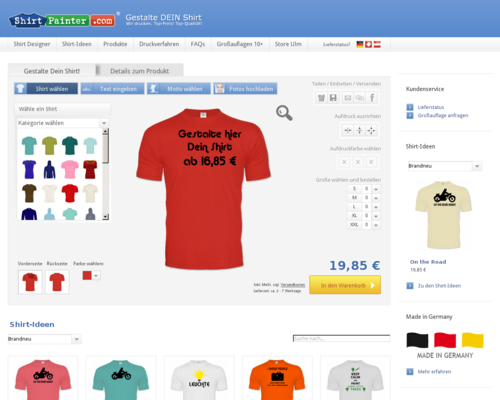
Task: Pick the blue women's shirt in list
Action: tap(29, 169)
